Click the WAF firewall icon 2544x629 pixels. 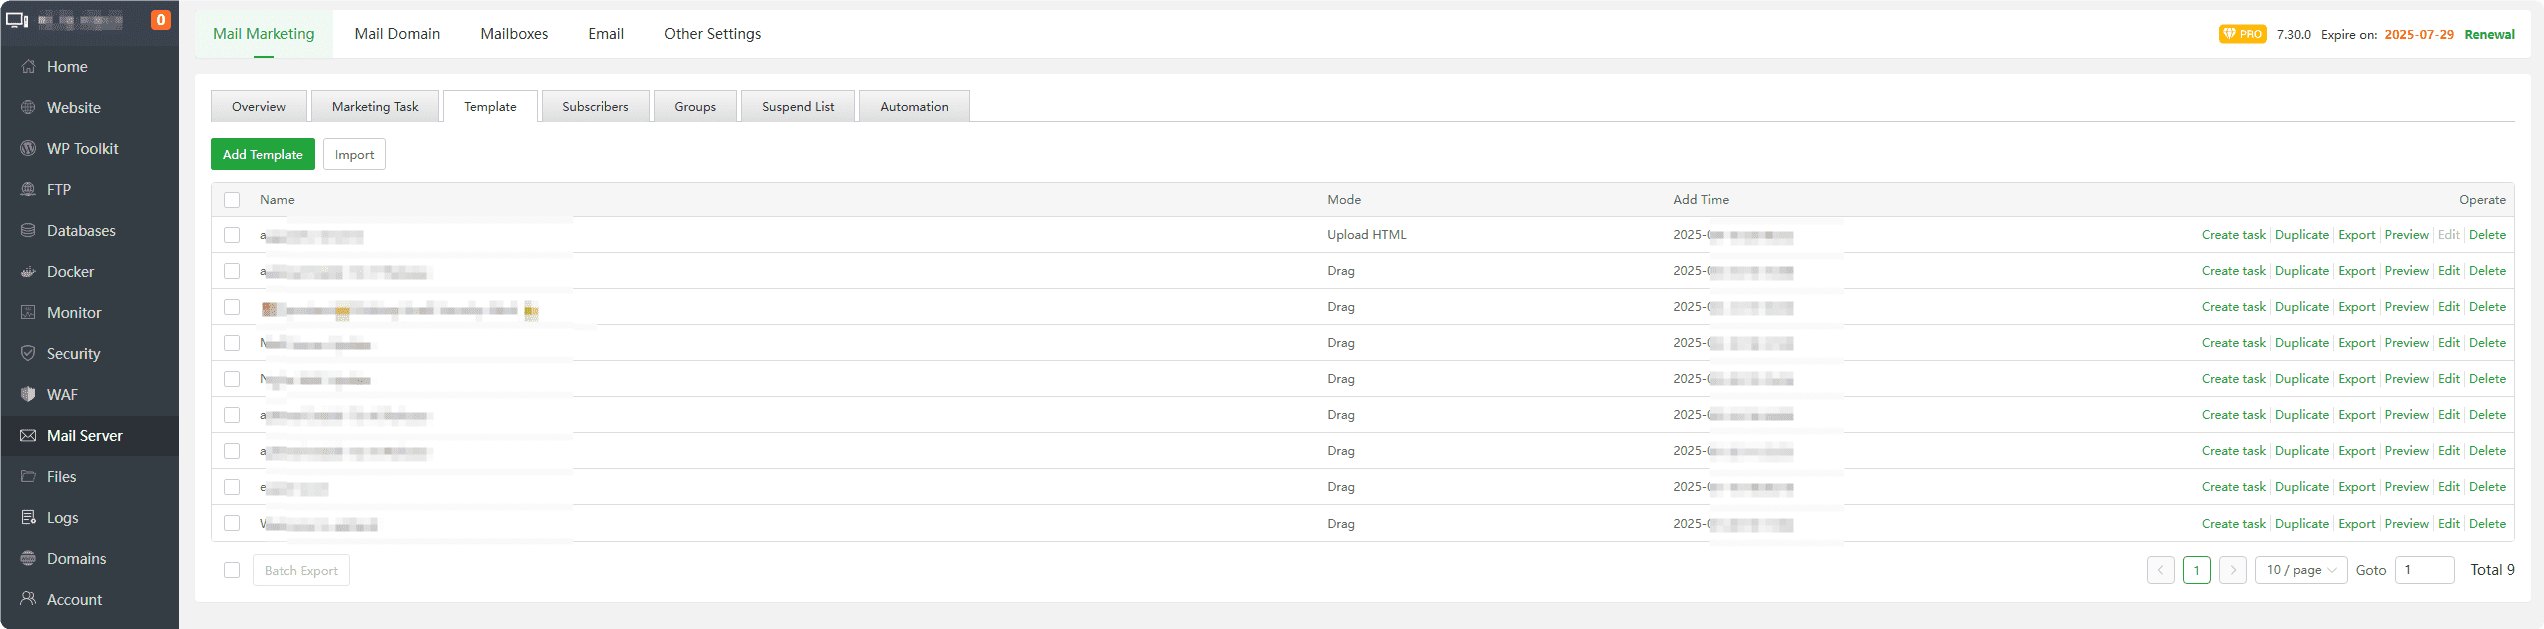pyautogui.click(x=28, y=395)
